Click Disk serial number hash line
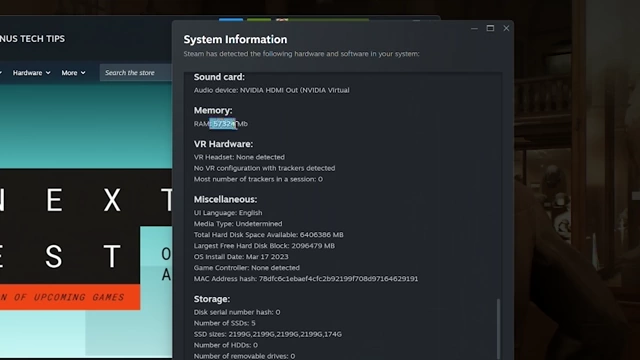Viewport: 640px width, 360px height. click(237, 312)
